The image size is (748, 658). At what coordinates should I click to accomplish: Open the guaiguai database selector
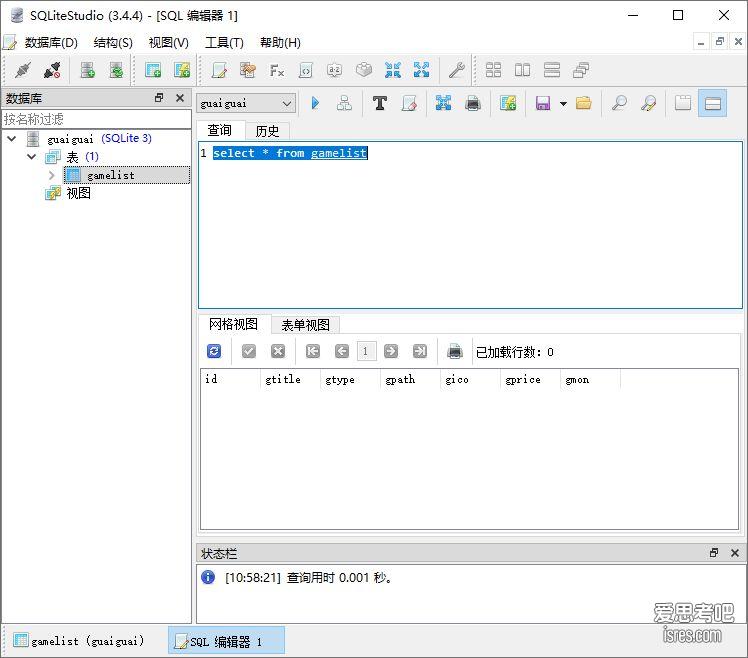coord(246,103)
